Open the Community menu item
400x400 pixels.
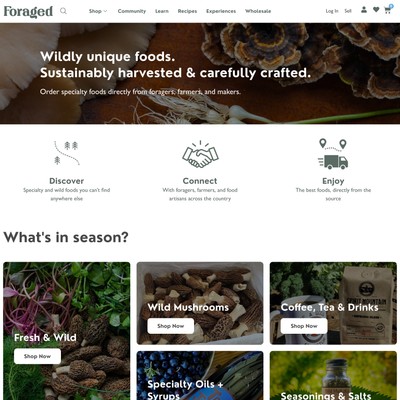(132, 11)
